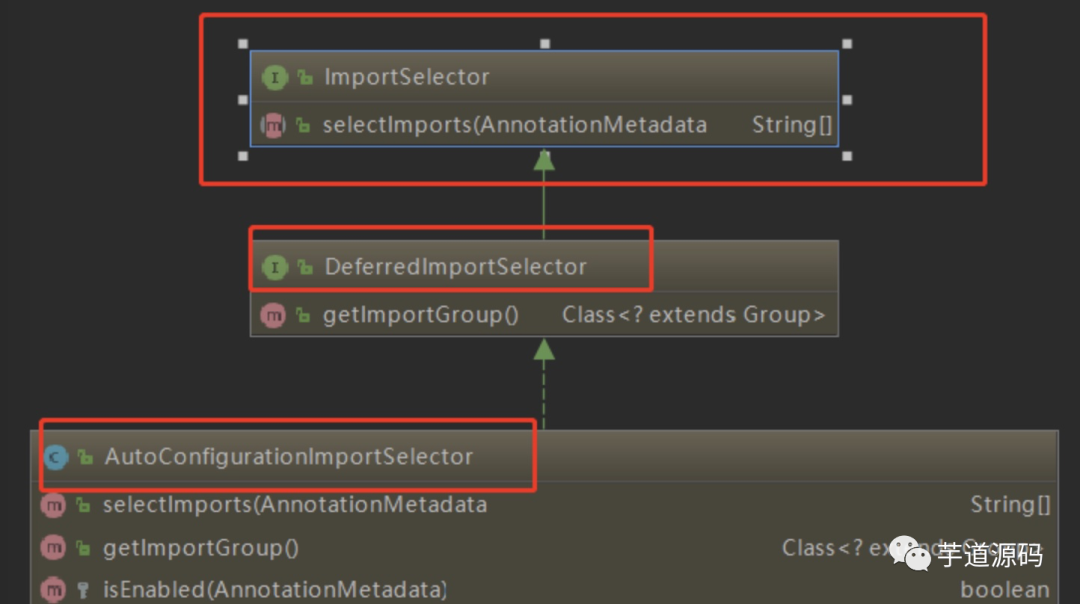1080x604 pixels.
Task: Click the bottom-left selection handle of ImportSelector
Action: (x=242, y=156)
